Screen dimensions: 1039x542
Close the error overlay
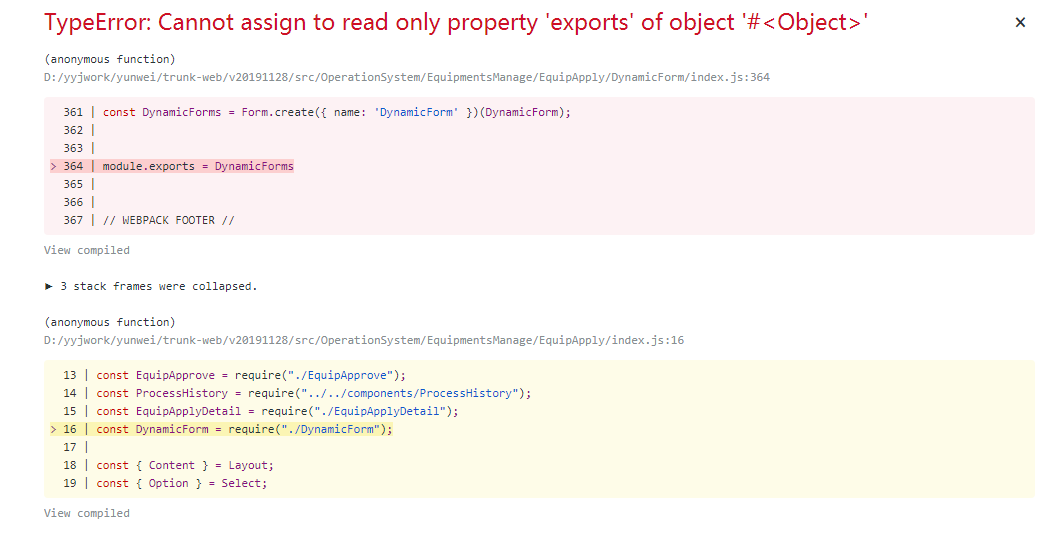(x=1020, y=22)
